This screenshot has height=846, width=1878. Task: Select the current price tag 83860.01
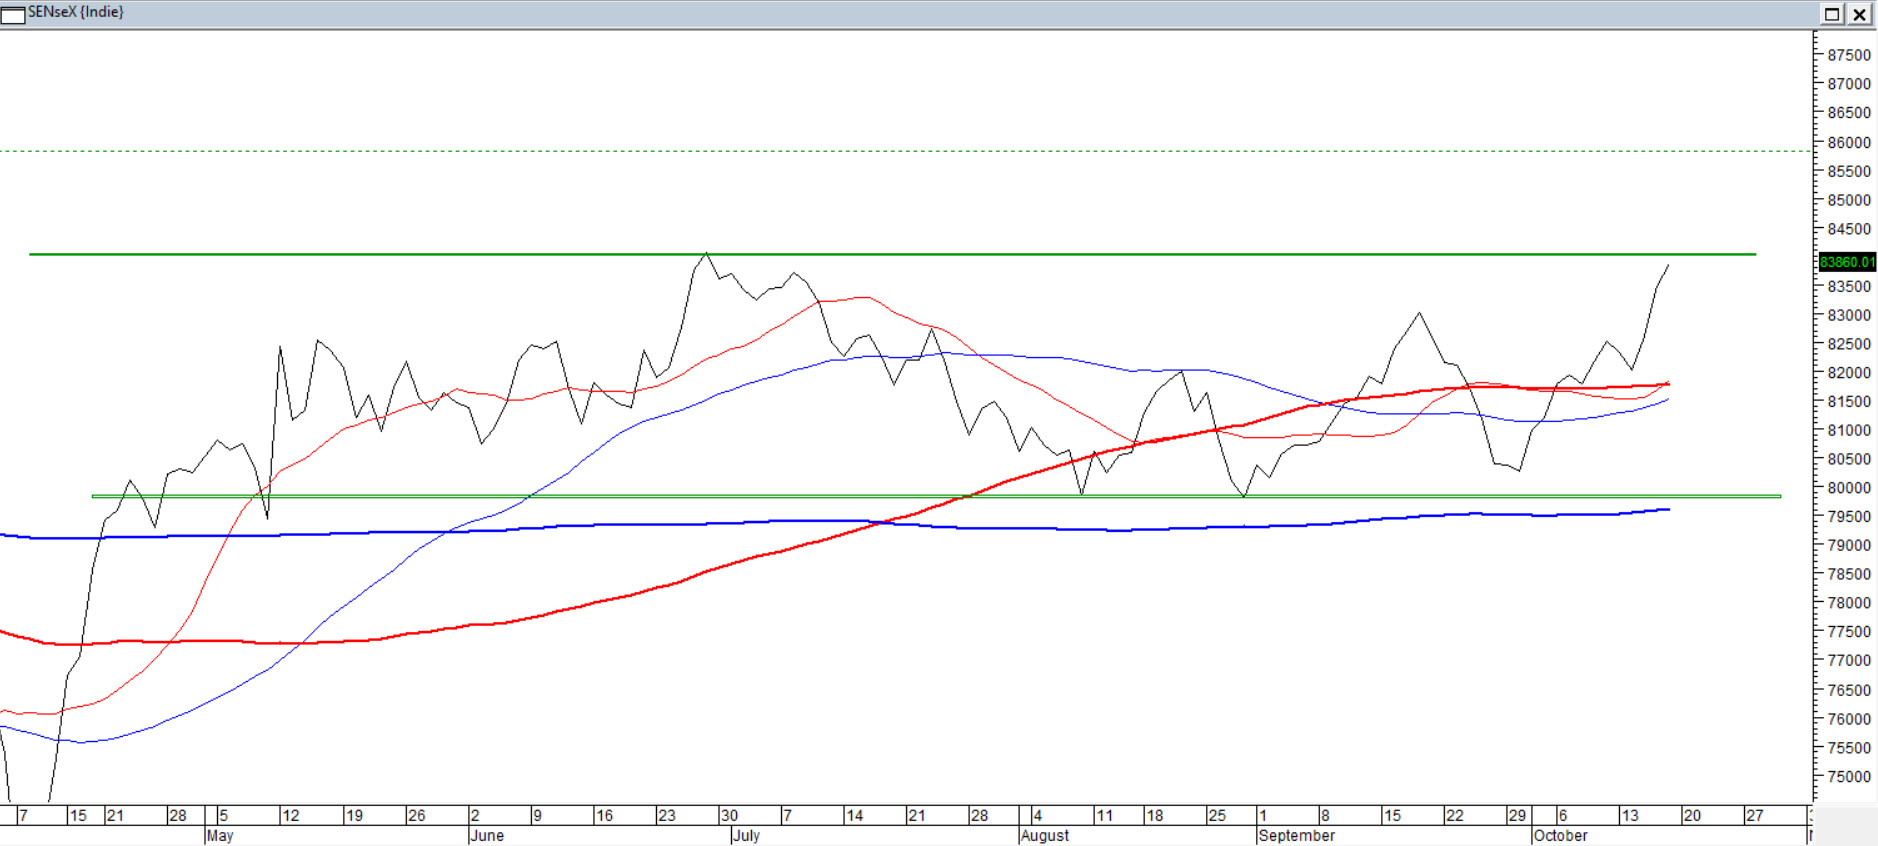click(1846, 262)
